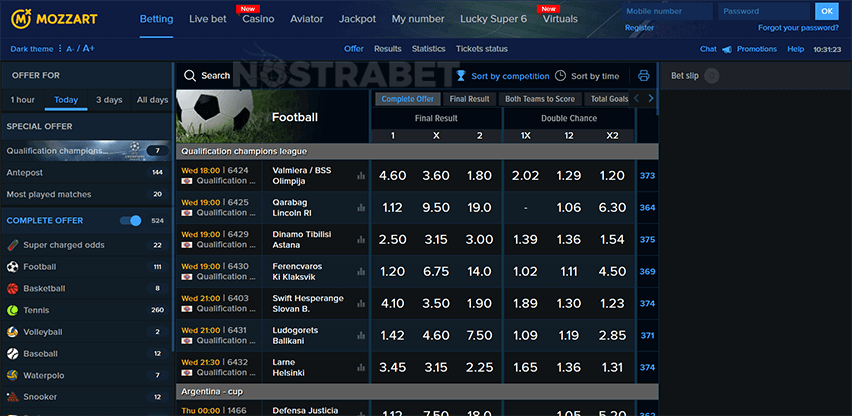
Task: Click the Promotions megaphone icon
Action: [x=727, y=49]
